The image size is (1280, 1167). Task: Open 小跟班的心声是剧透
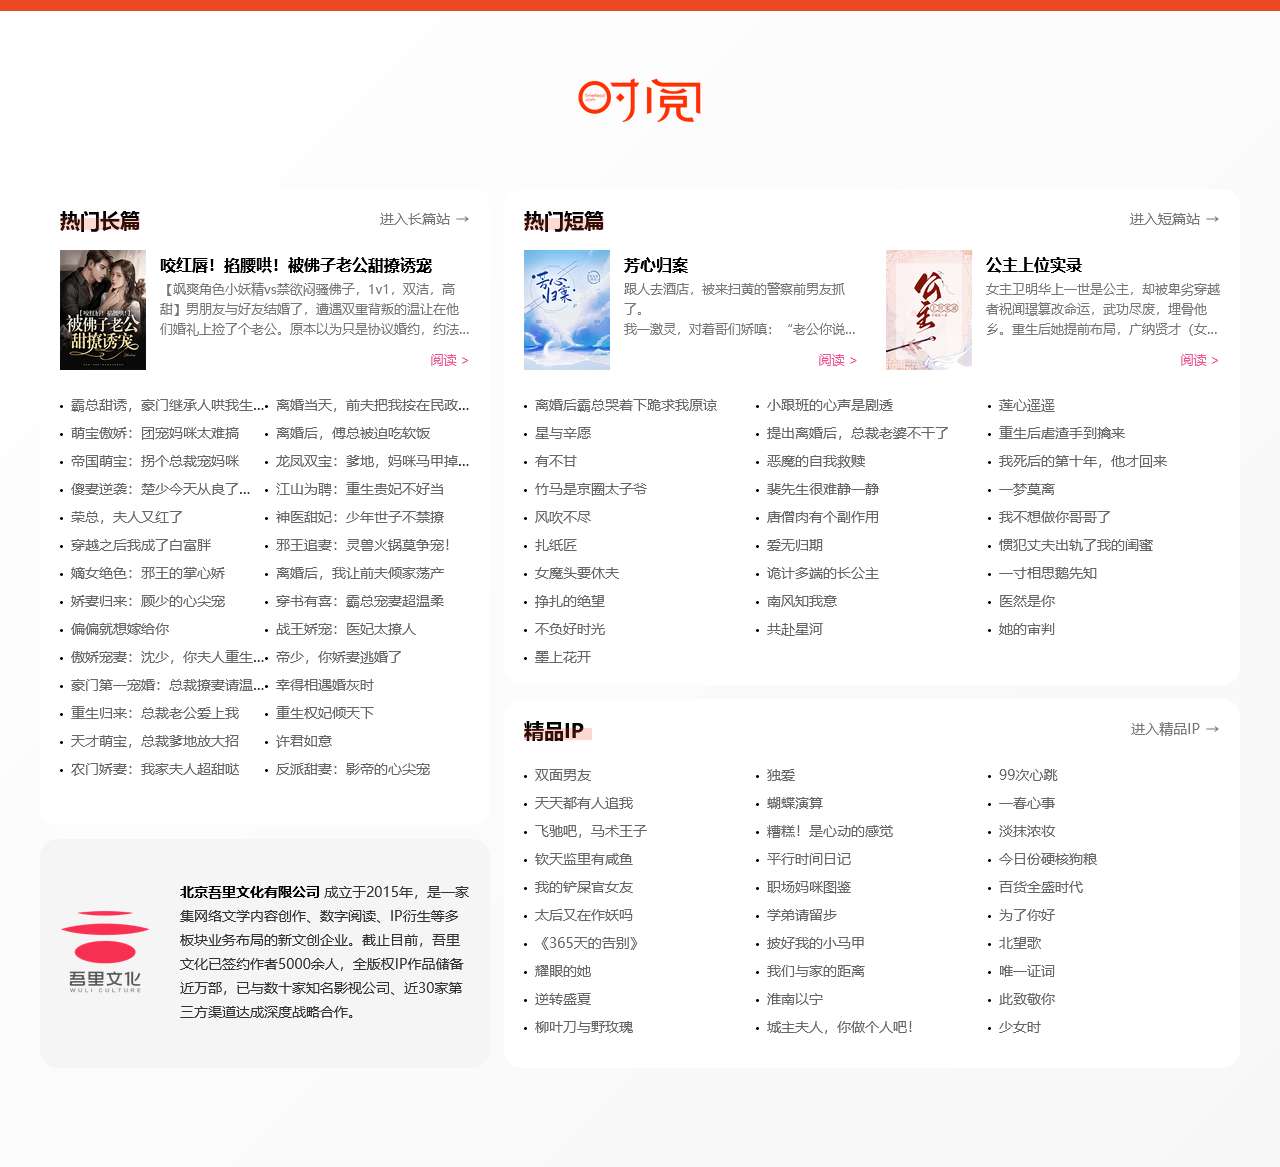[830, 405]
